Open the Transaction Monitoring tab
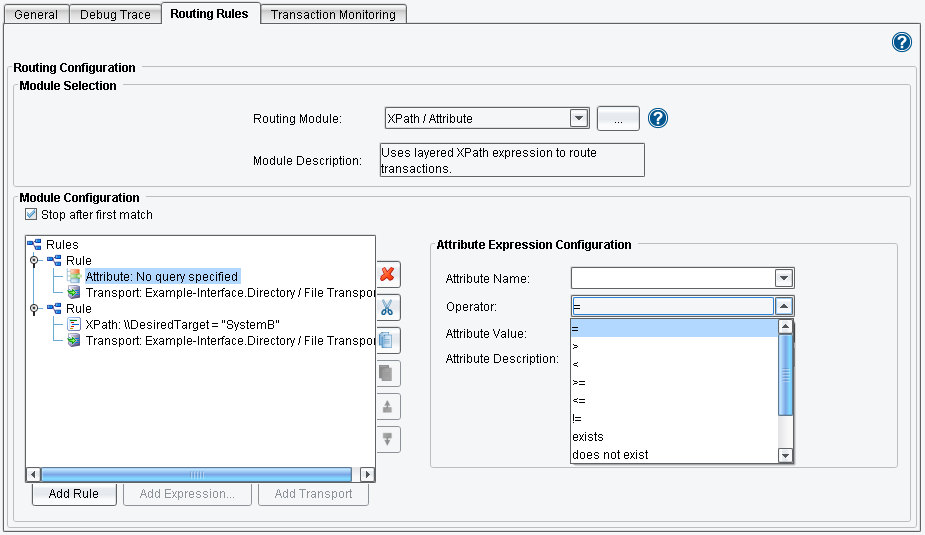 point(333,14)
